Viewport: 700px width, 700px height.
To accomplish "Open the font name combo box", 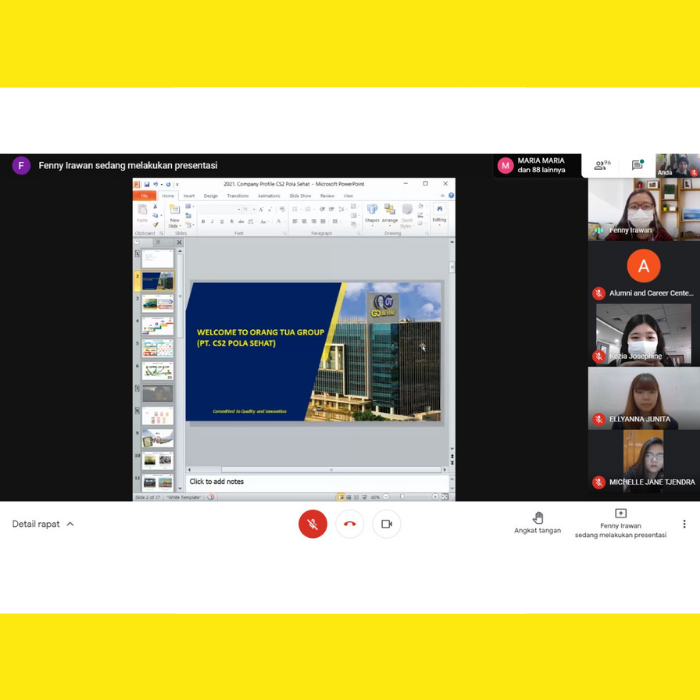I will coord(220,209).
